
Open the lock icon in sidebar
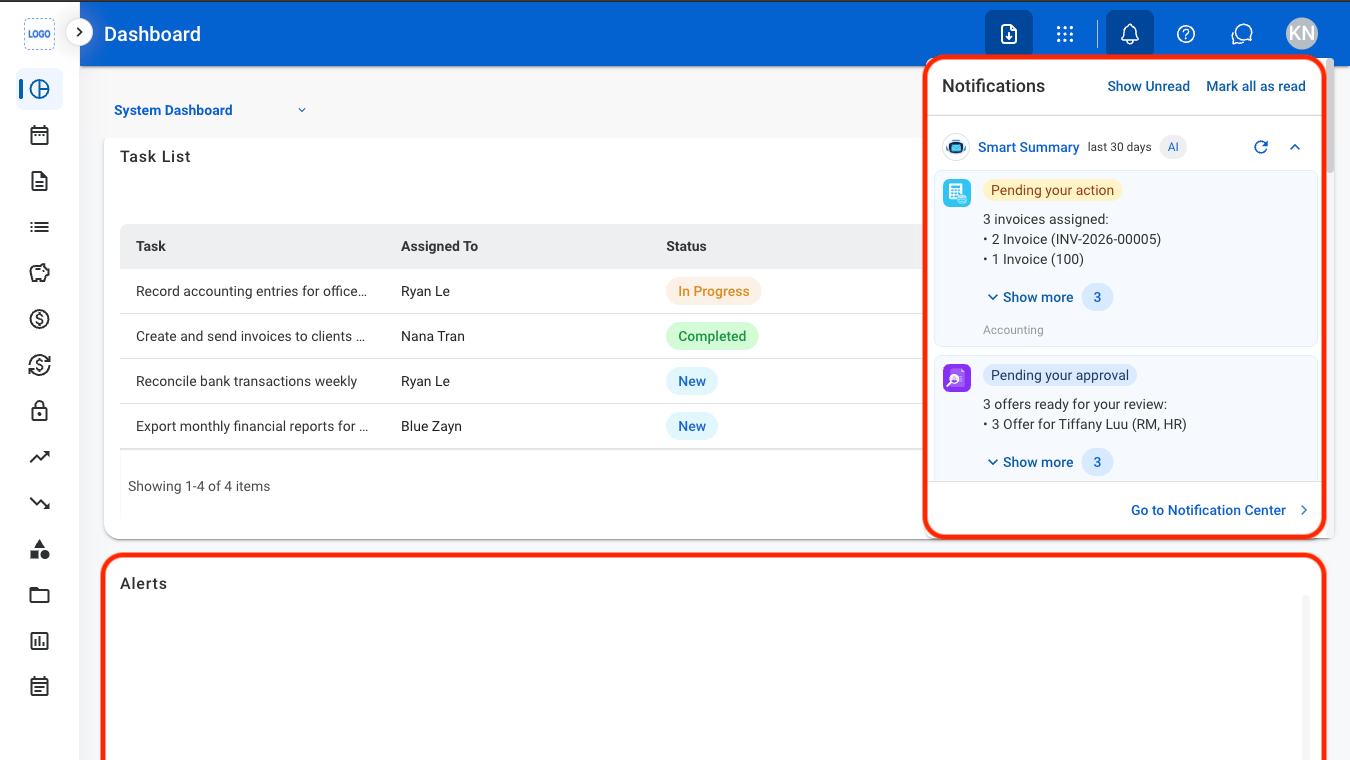click(x=39, y=411)
